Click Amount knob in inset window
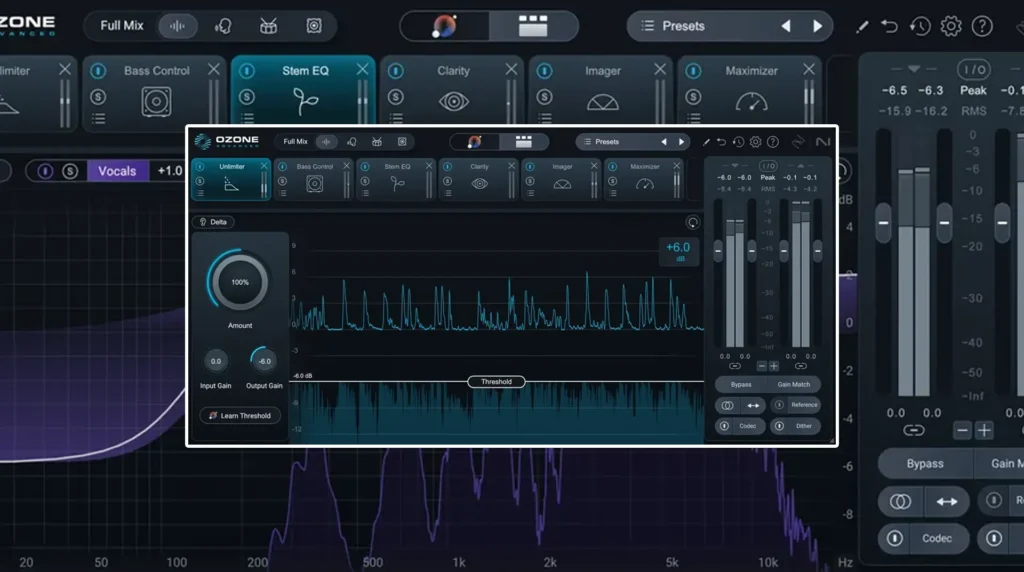 [x=240, y=282]
